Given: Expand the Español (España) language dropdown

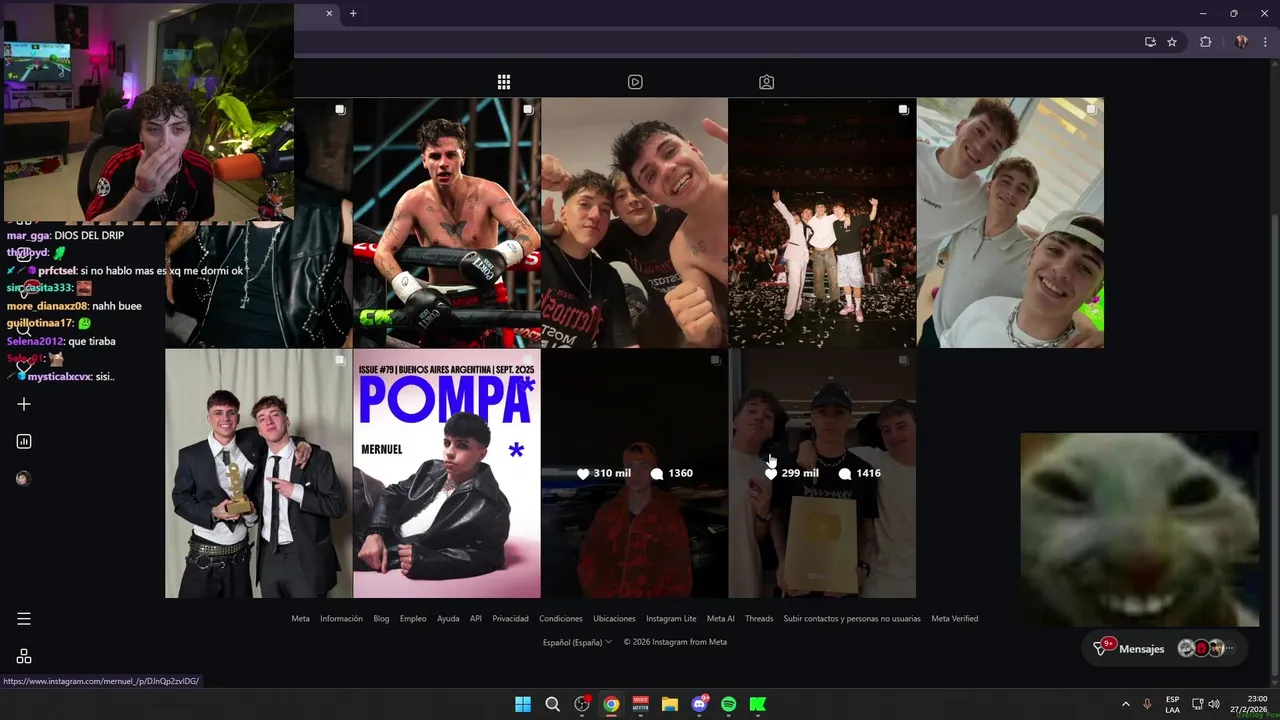Looking at the screenshot, I should 577,642.
